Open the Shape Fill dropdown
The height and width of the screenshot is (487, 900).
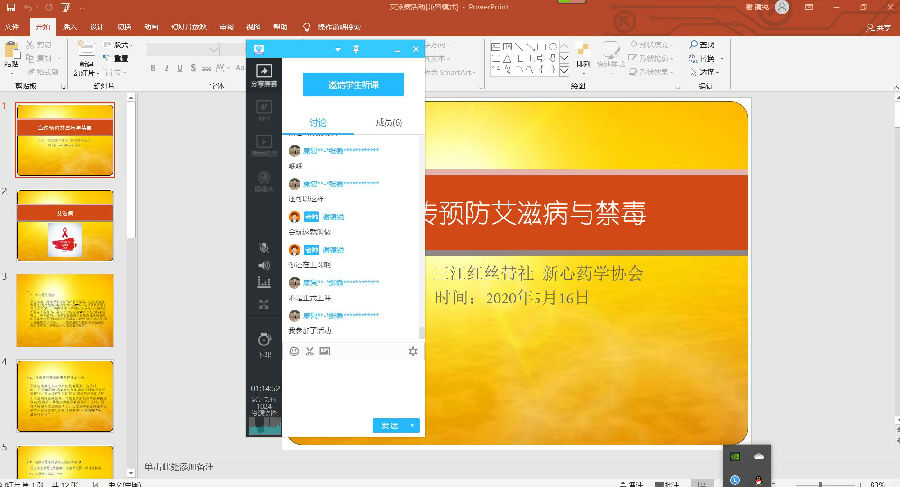coord(650,44)
